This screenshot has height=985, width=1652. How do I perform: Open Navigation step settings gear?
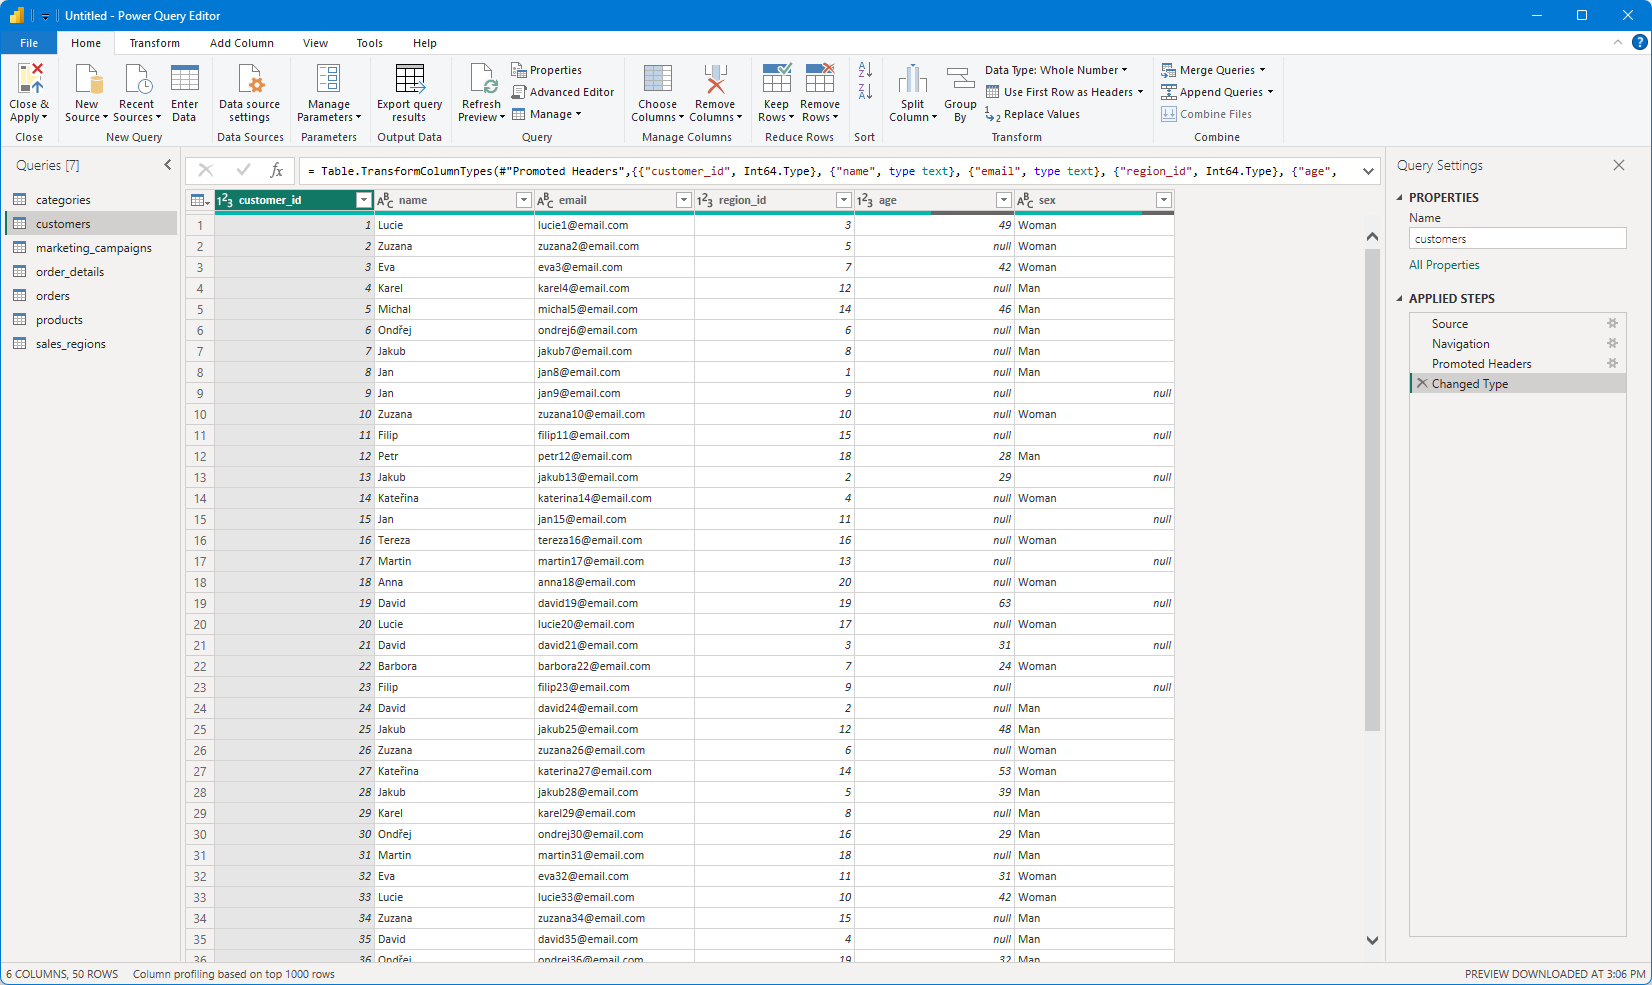point(1612,343)
